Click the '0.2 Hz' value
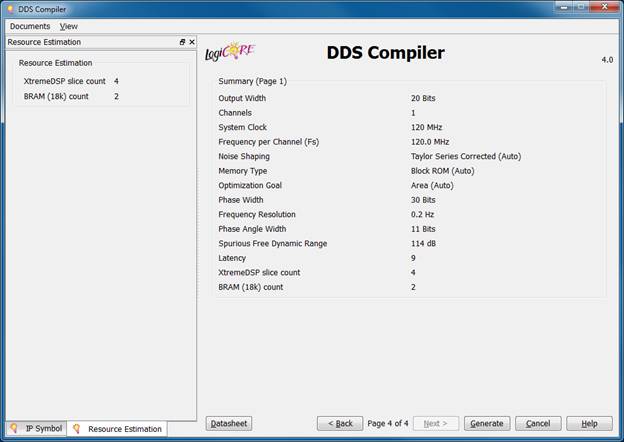Screen dimensions: 624x442 [x=422, y=214]
